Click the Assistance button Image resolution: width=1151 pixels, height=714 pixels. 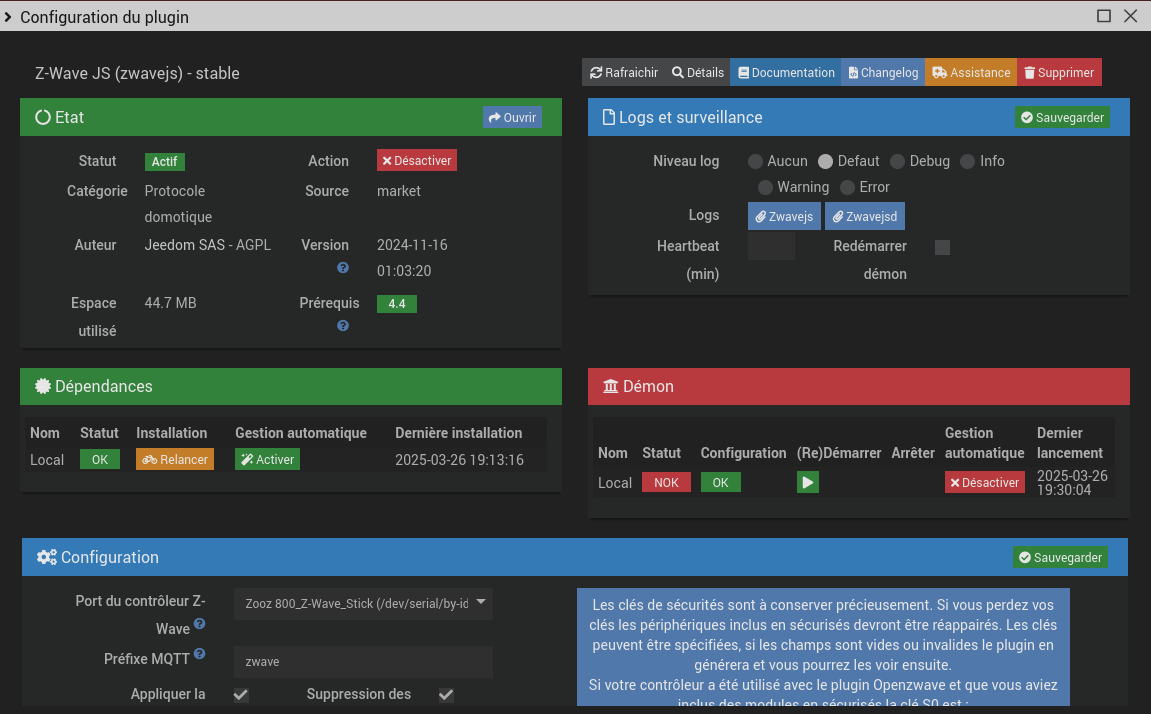[970, 73]
